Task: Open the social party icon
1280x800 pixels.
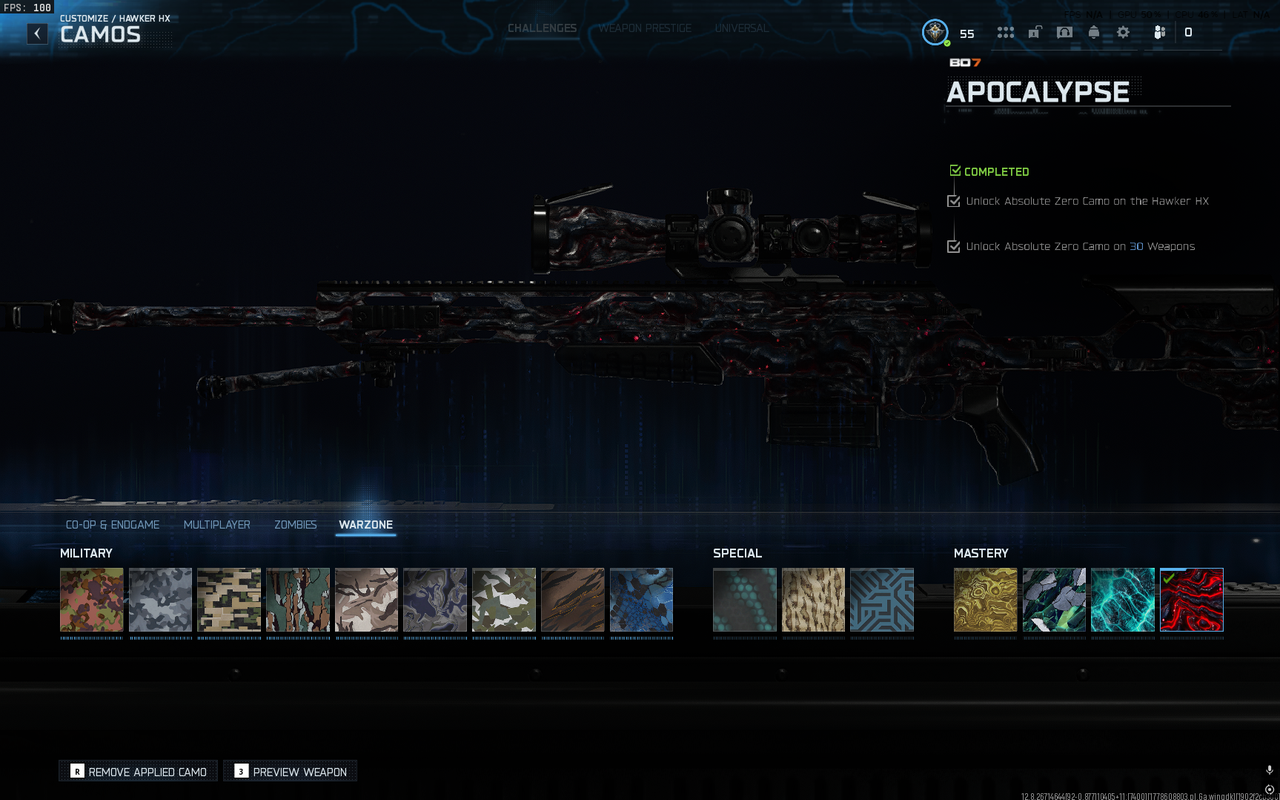Action: coord(1160,32)
